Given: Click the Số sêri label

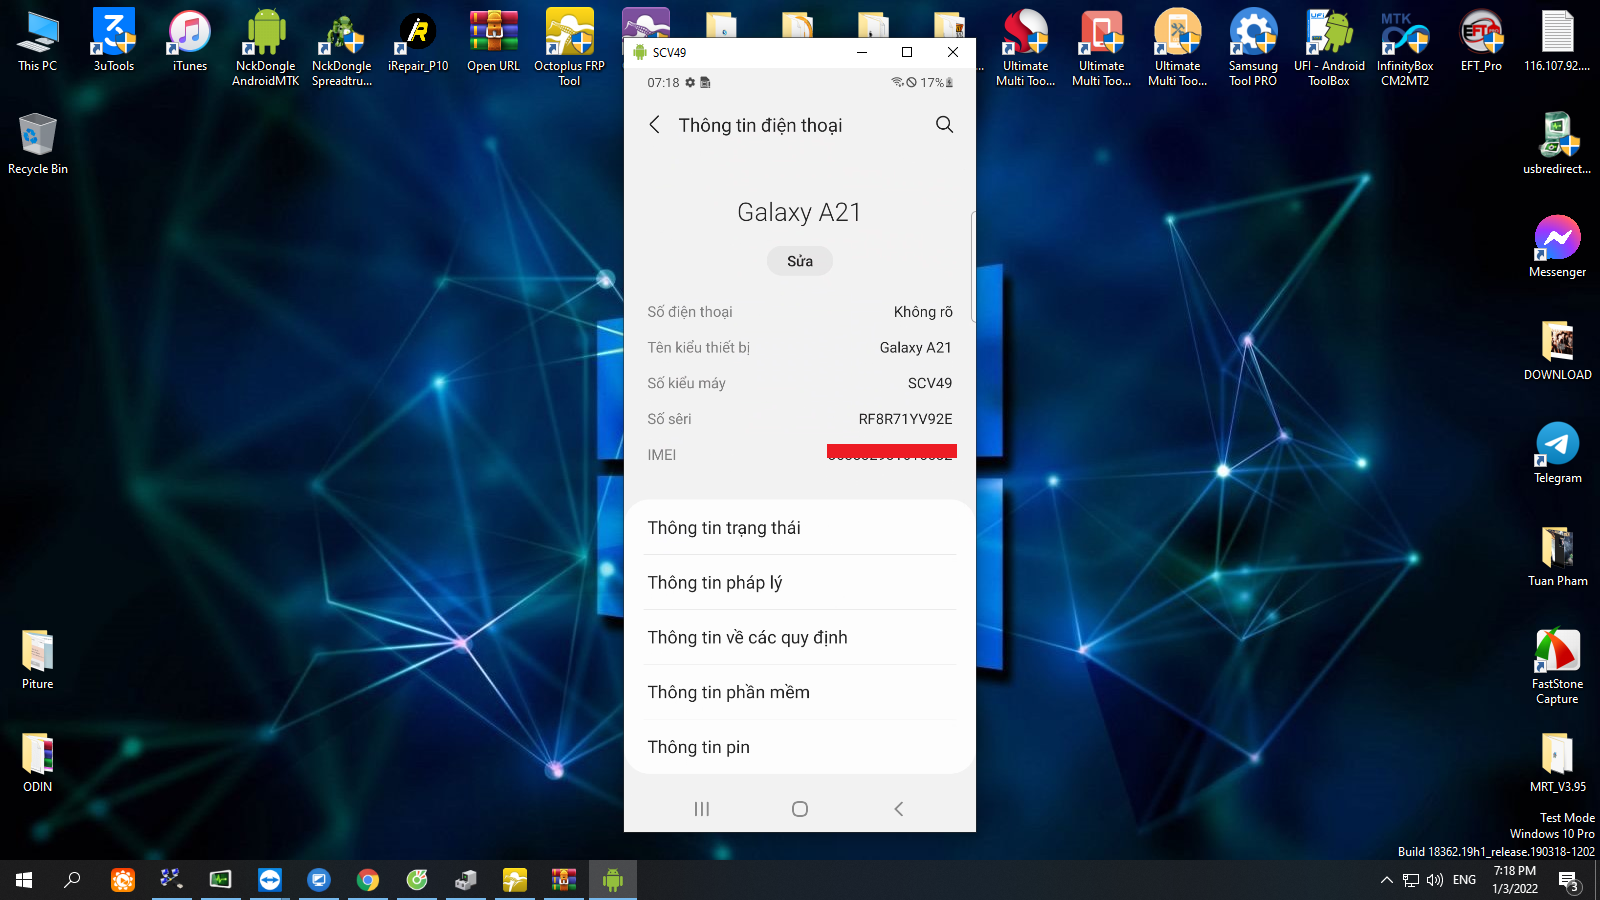Looking at the screenshot, I should 669,419.
